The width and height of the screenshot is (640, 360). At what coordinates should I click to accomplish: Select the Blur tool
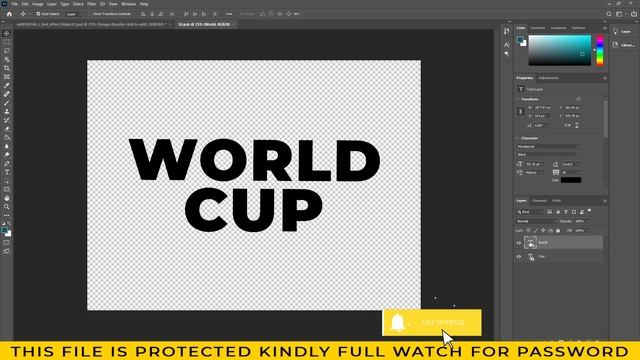[x=7, y=146]
